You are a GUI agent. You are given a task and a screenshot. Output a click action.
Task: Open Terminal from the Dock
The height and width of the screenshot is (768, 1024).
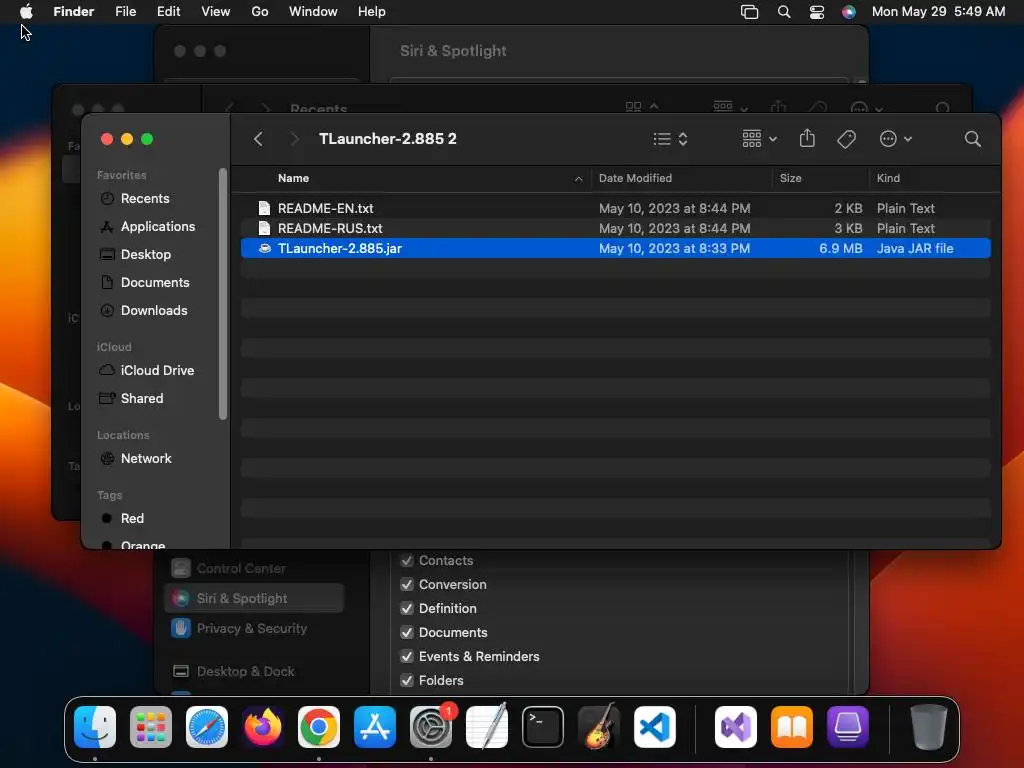543,727
